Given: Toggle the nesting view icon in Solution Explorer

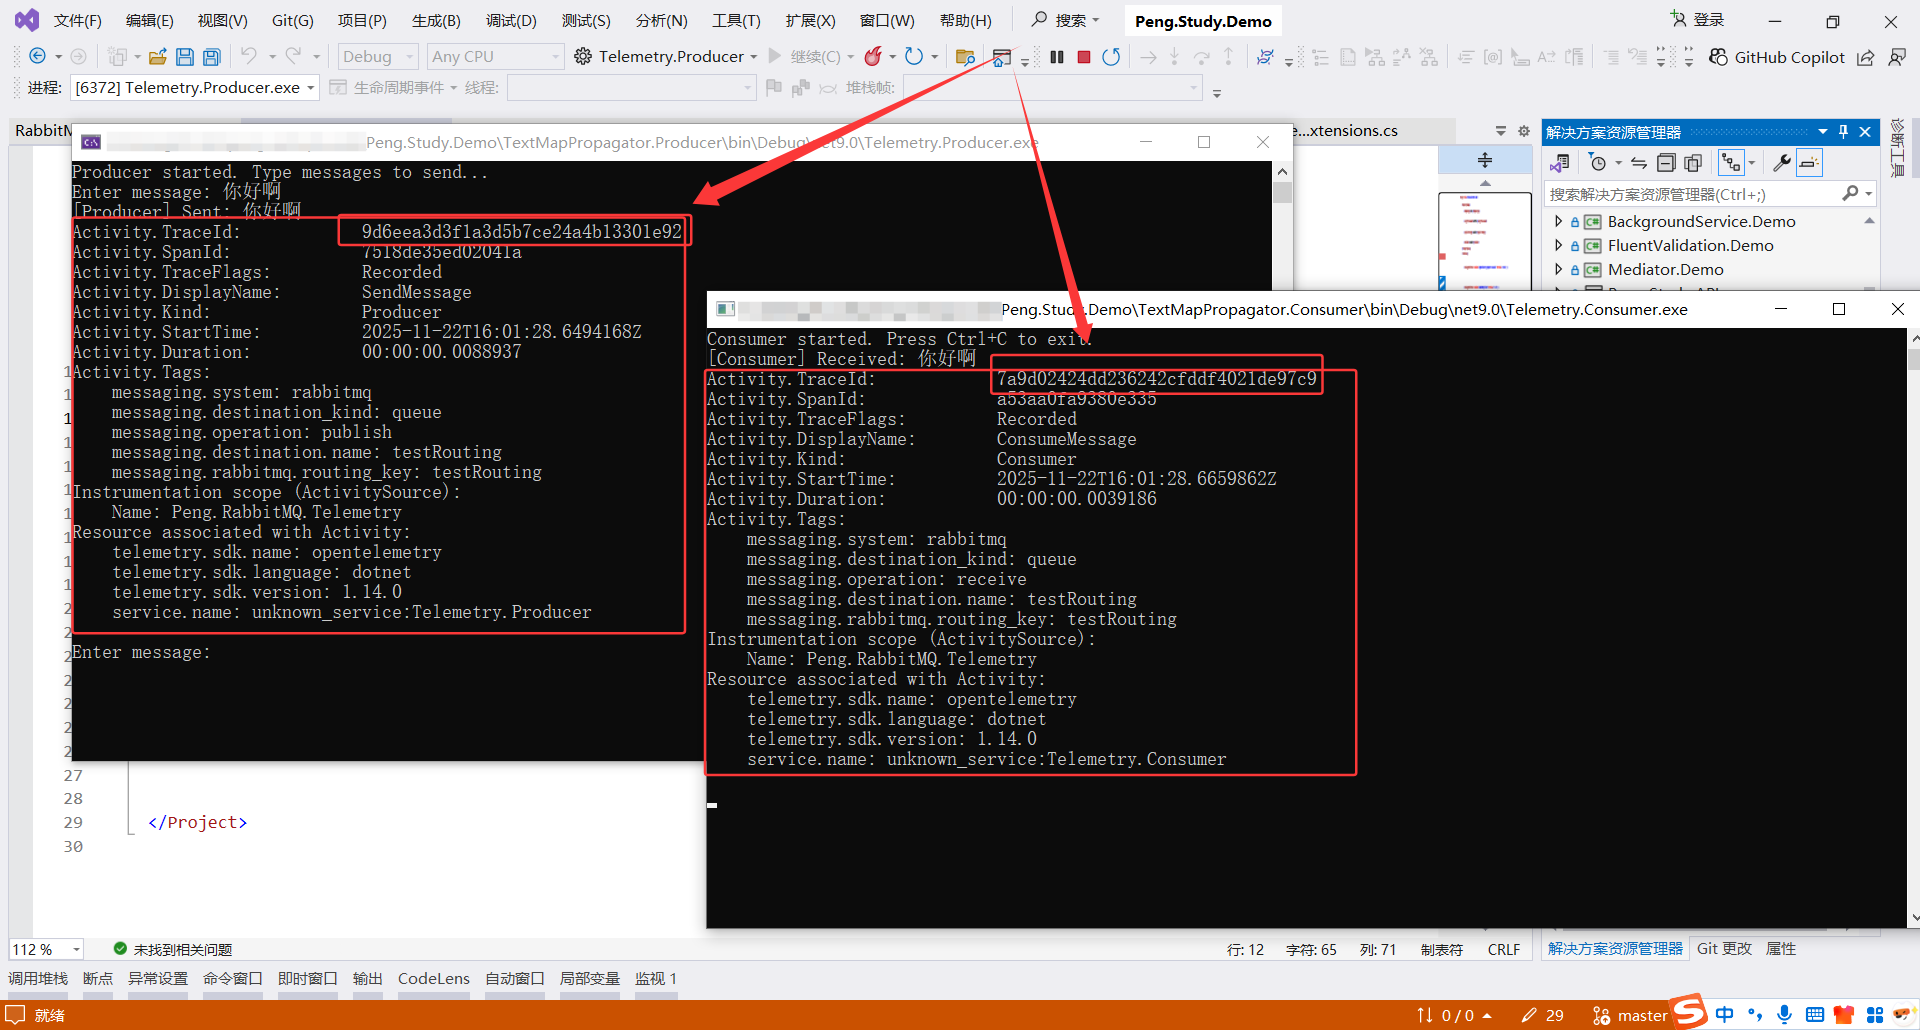Looking at the screenshot, I should coord(1731,163).
